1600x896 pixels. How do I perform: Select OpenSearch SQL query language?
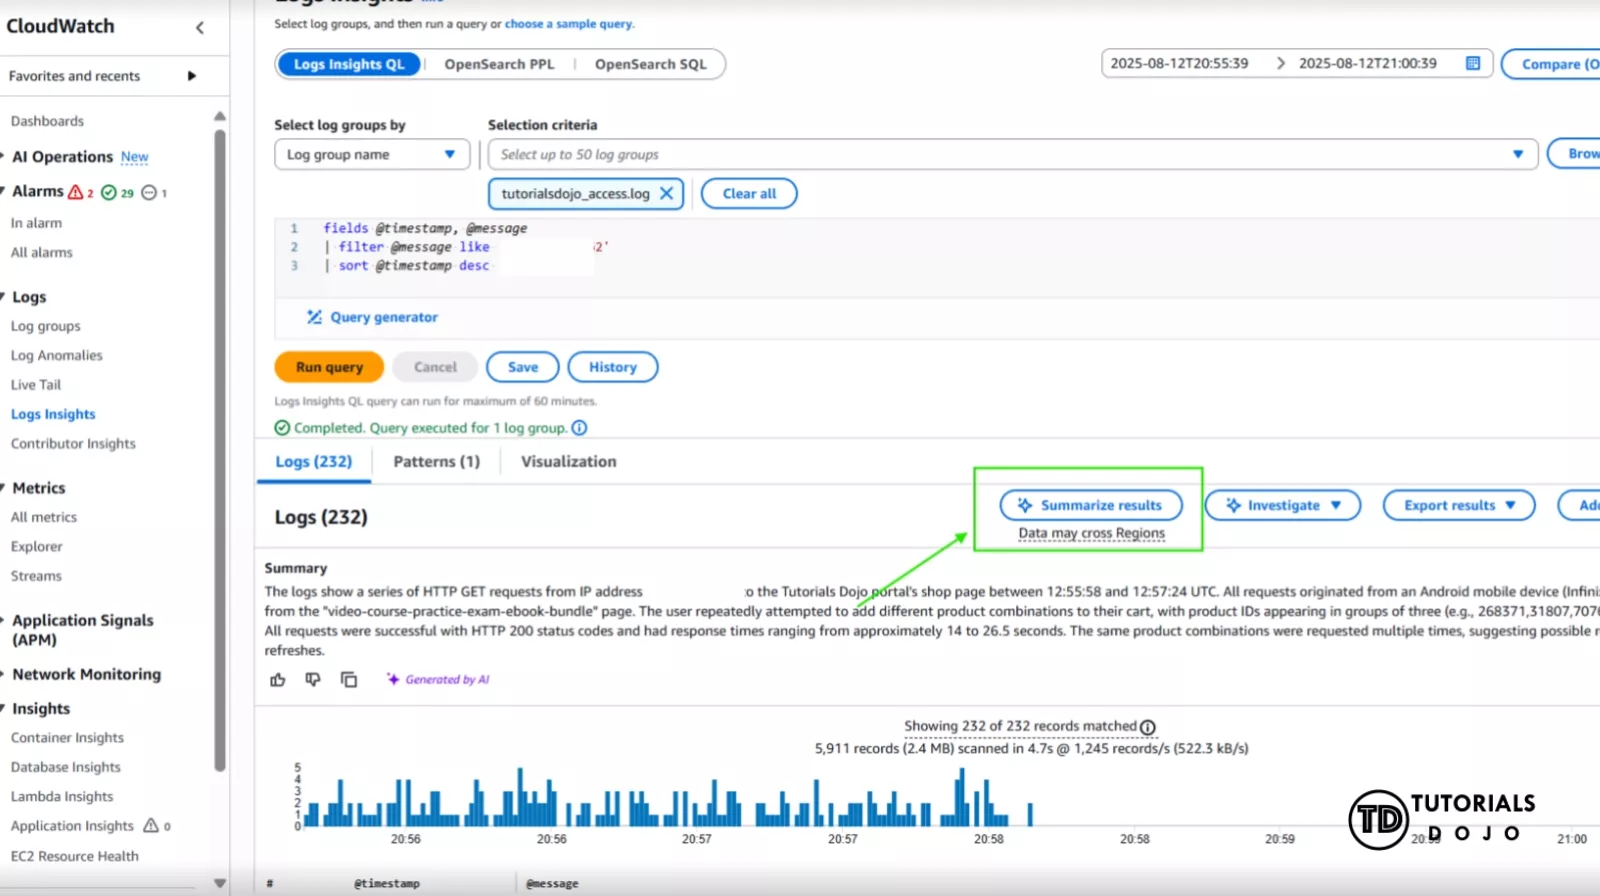tap(650, 64)
